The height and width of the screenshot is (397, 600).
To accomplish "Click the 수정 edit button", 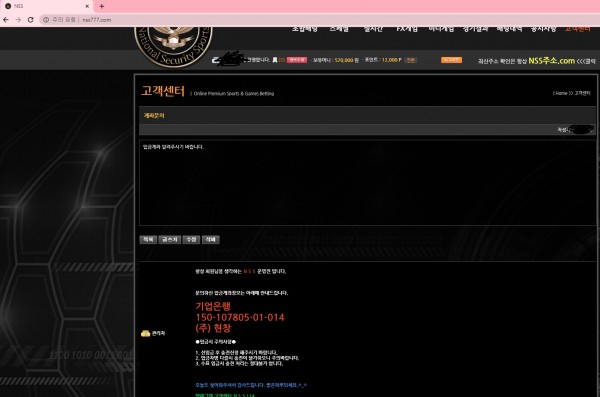I will coord(191,240).
